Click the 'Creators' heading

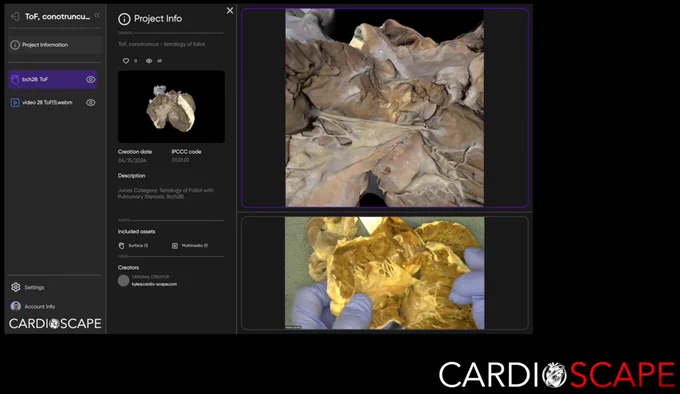(x=128, y=267)
